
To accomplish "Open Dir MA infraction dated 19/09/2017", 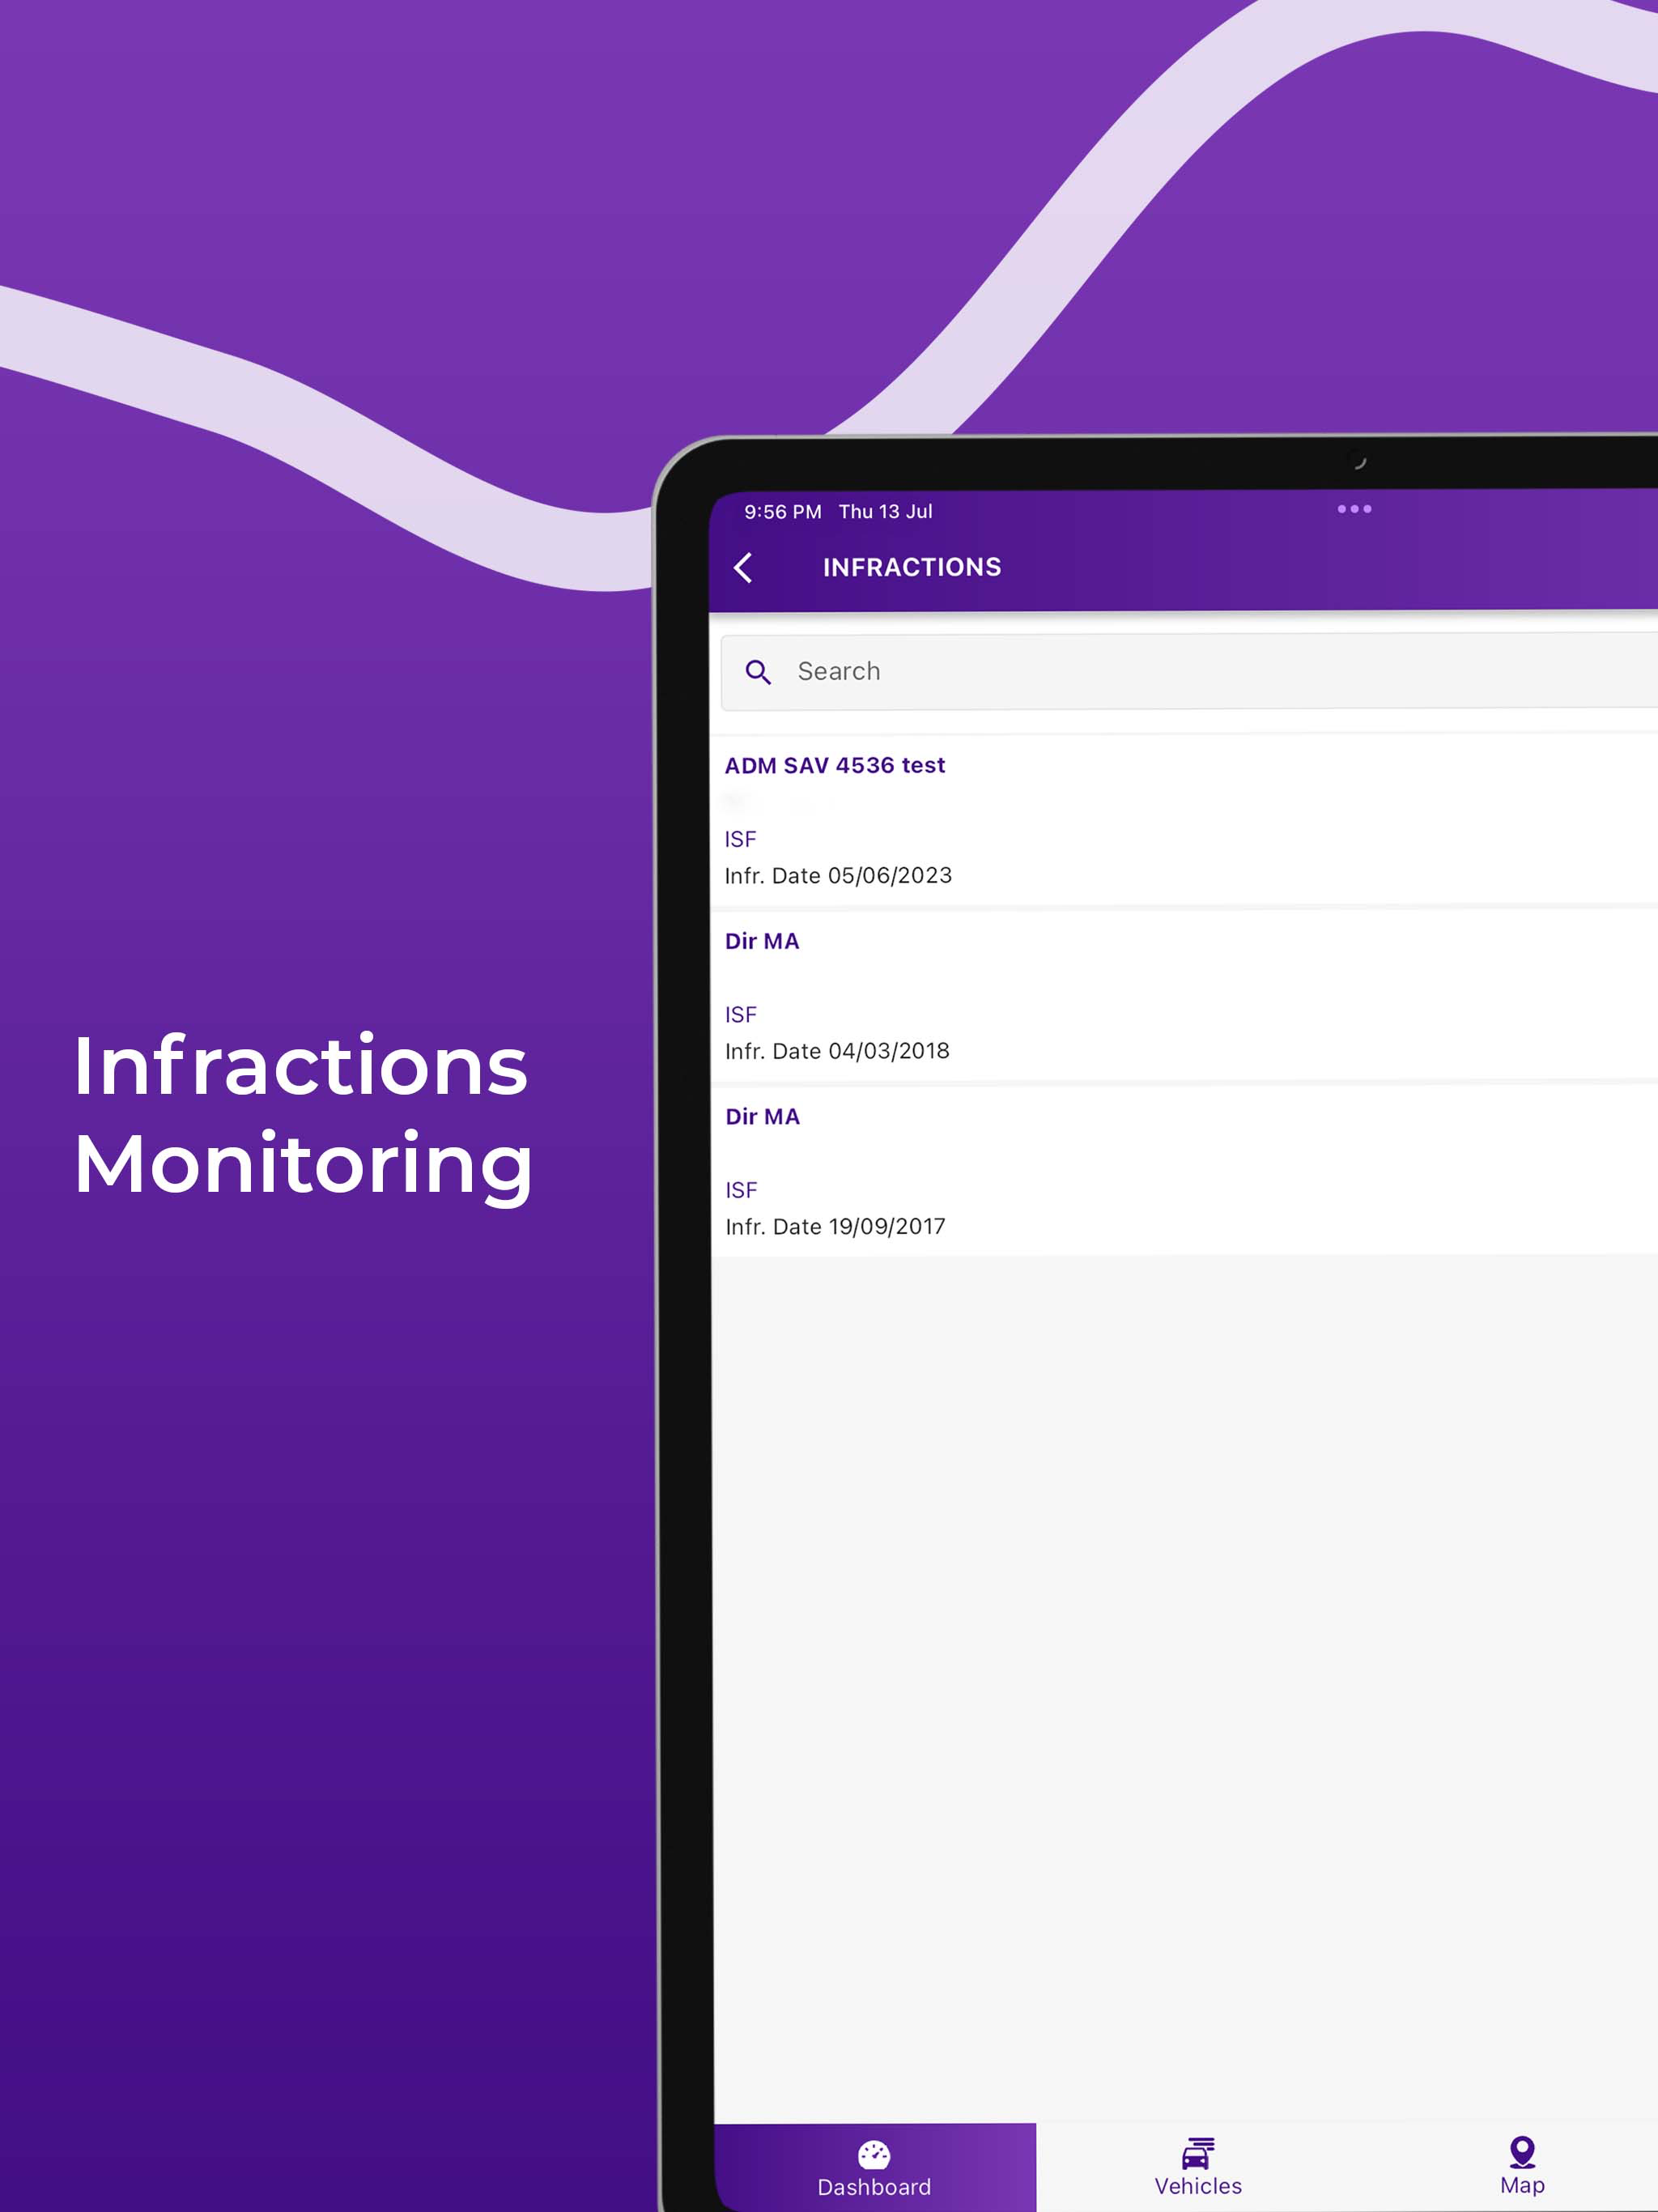I will click(x=1184, y=1170).
